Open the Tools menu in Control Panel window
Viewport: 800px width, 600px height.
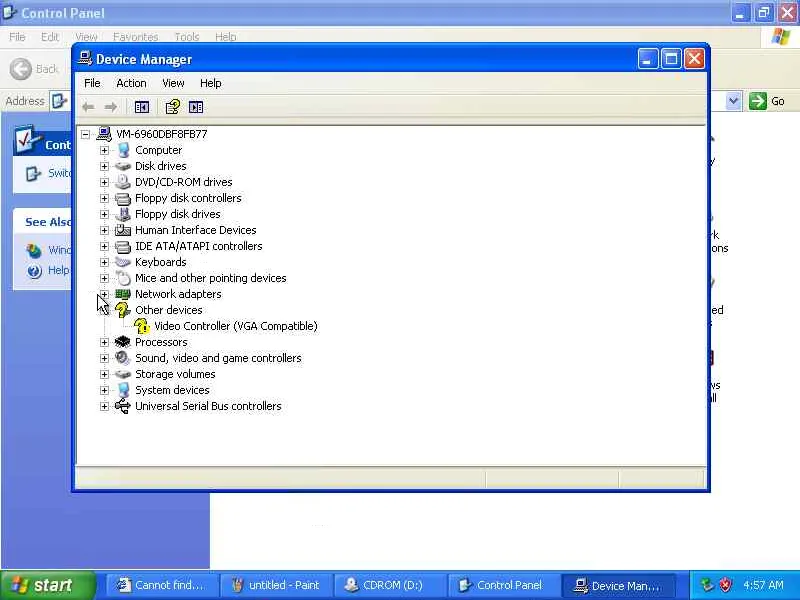(187, 37)
